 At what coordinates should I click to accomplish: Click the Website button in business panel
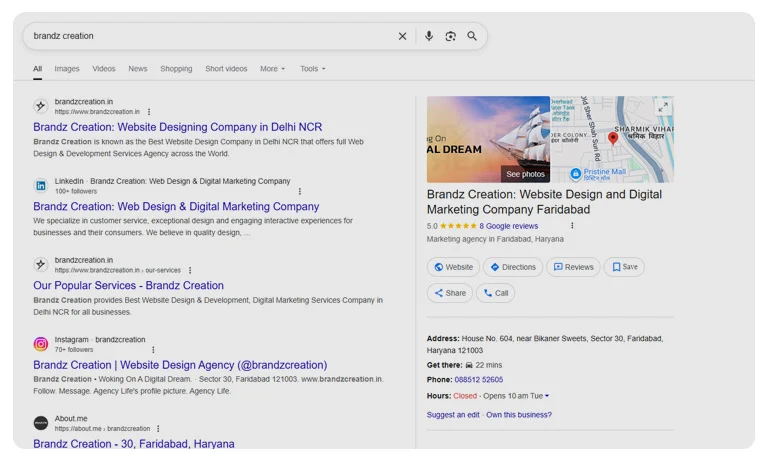[x=453, y=267]
